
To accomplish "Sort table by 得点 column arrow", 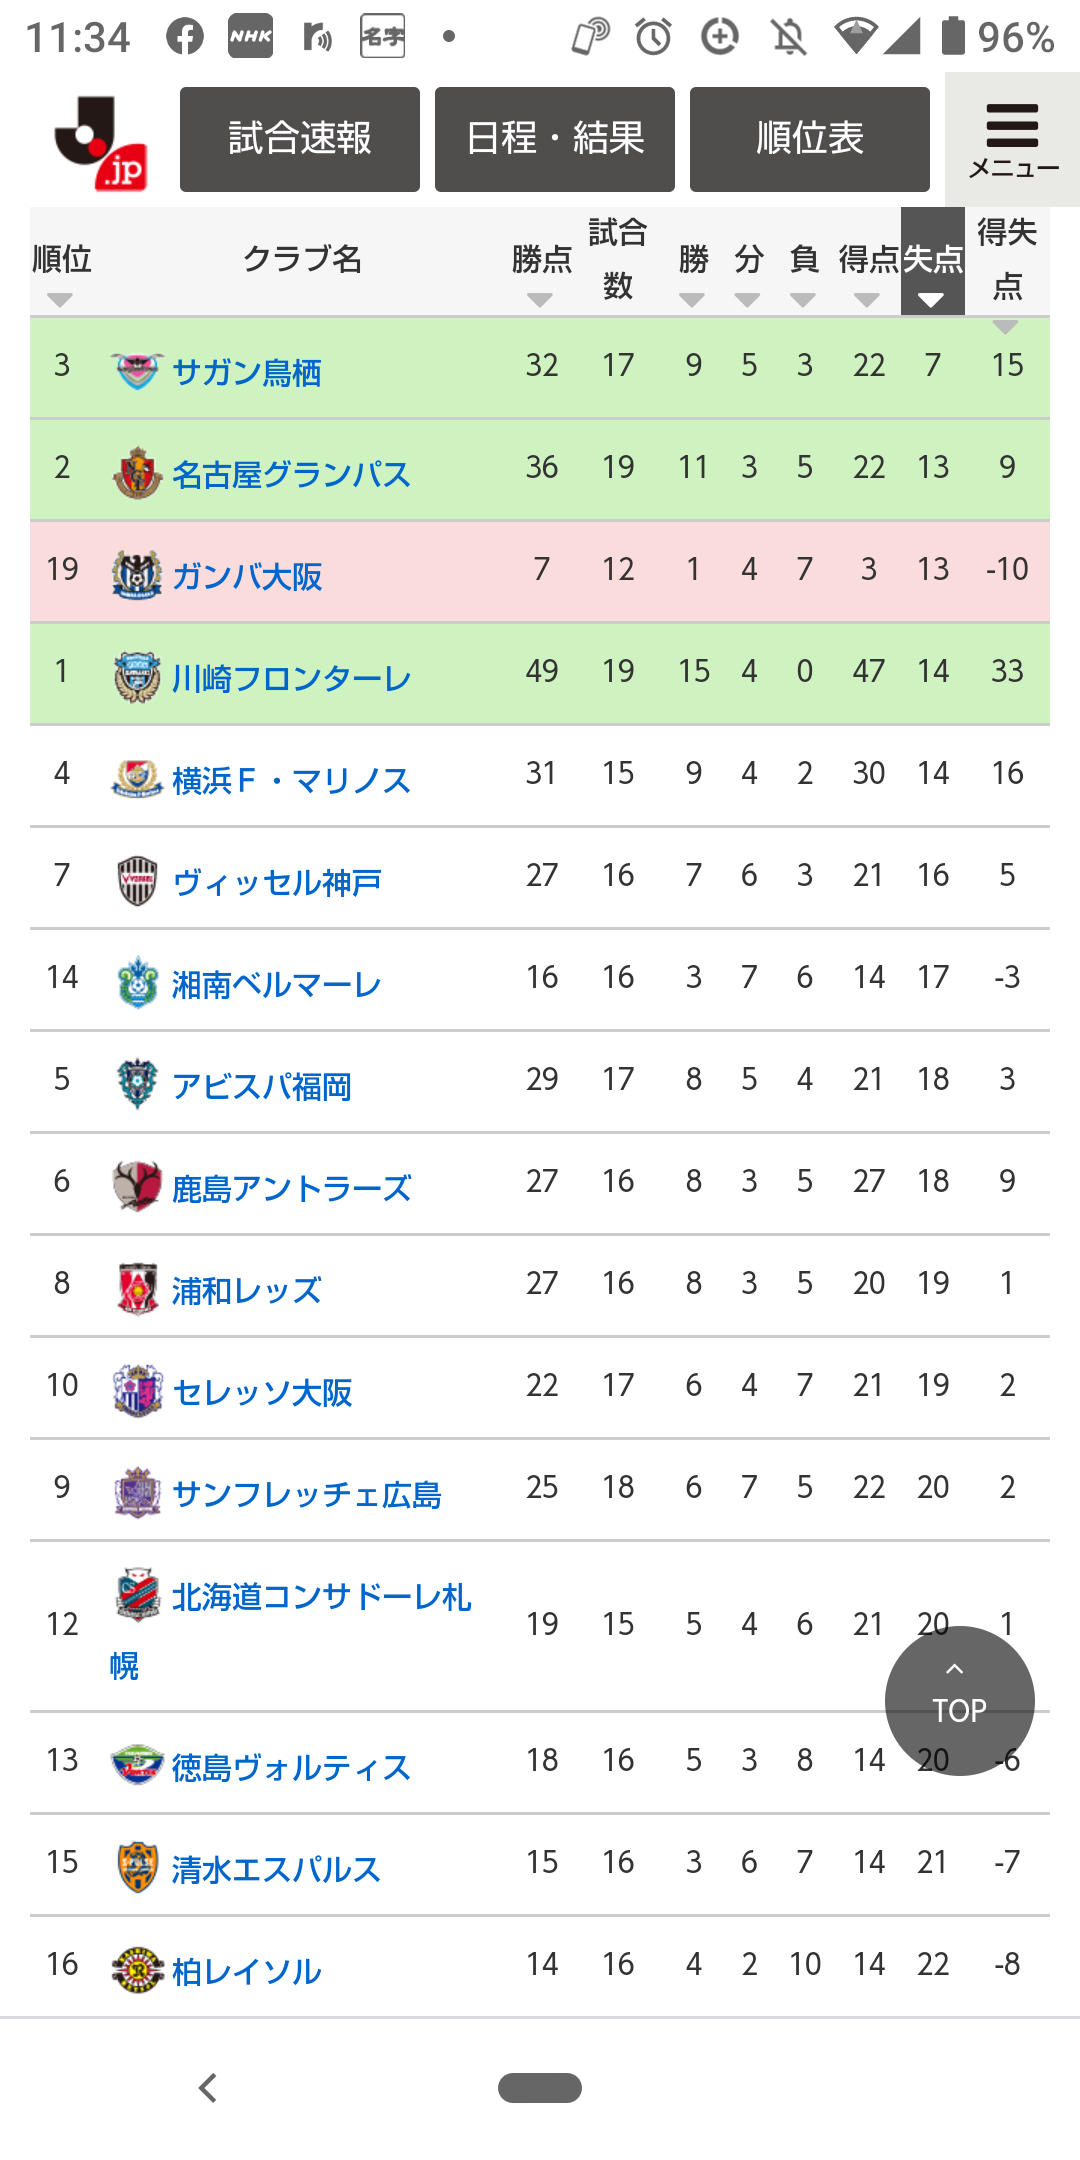I will [867, 300].
